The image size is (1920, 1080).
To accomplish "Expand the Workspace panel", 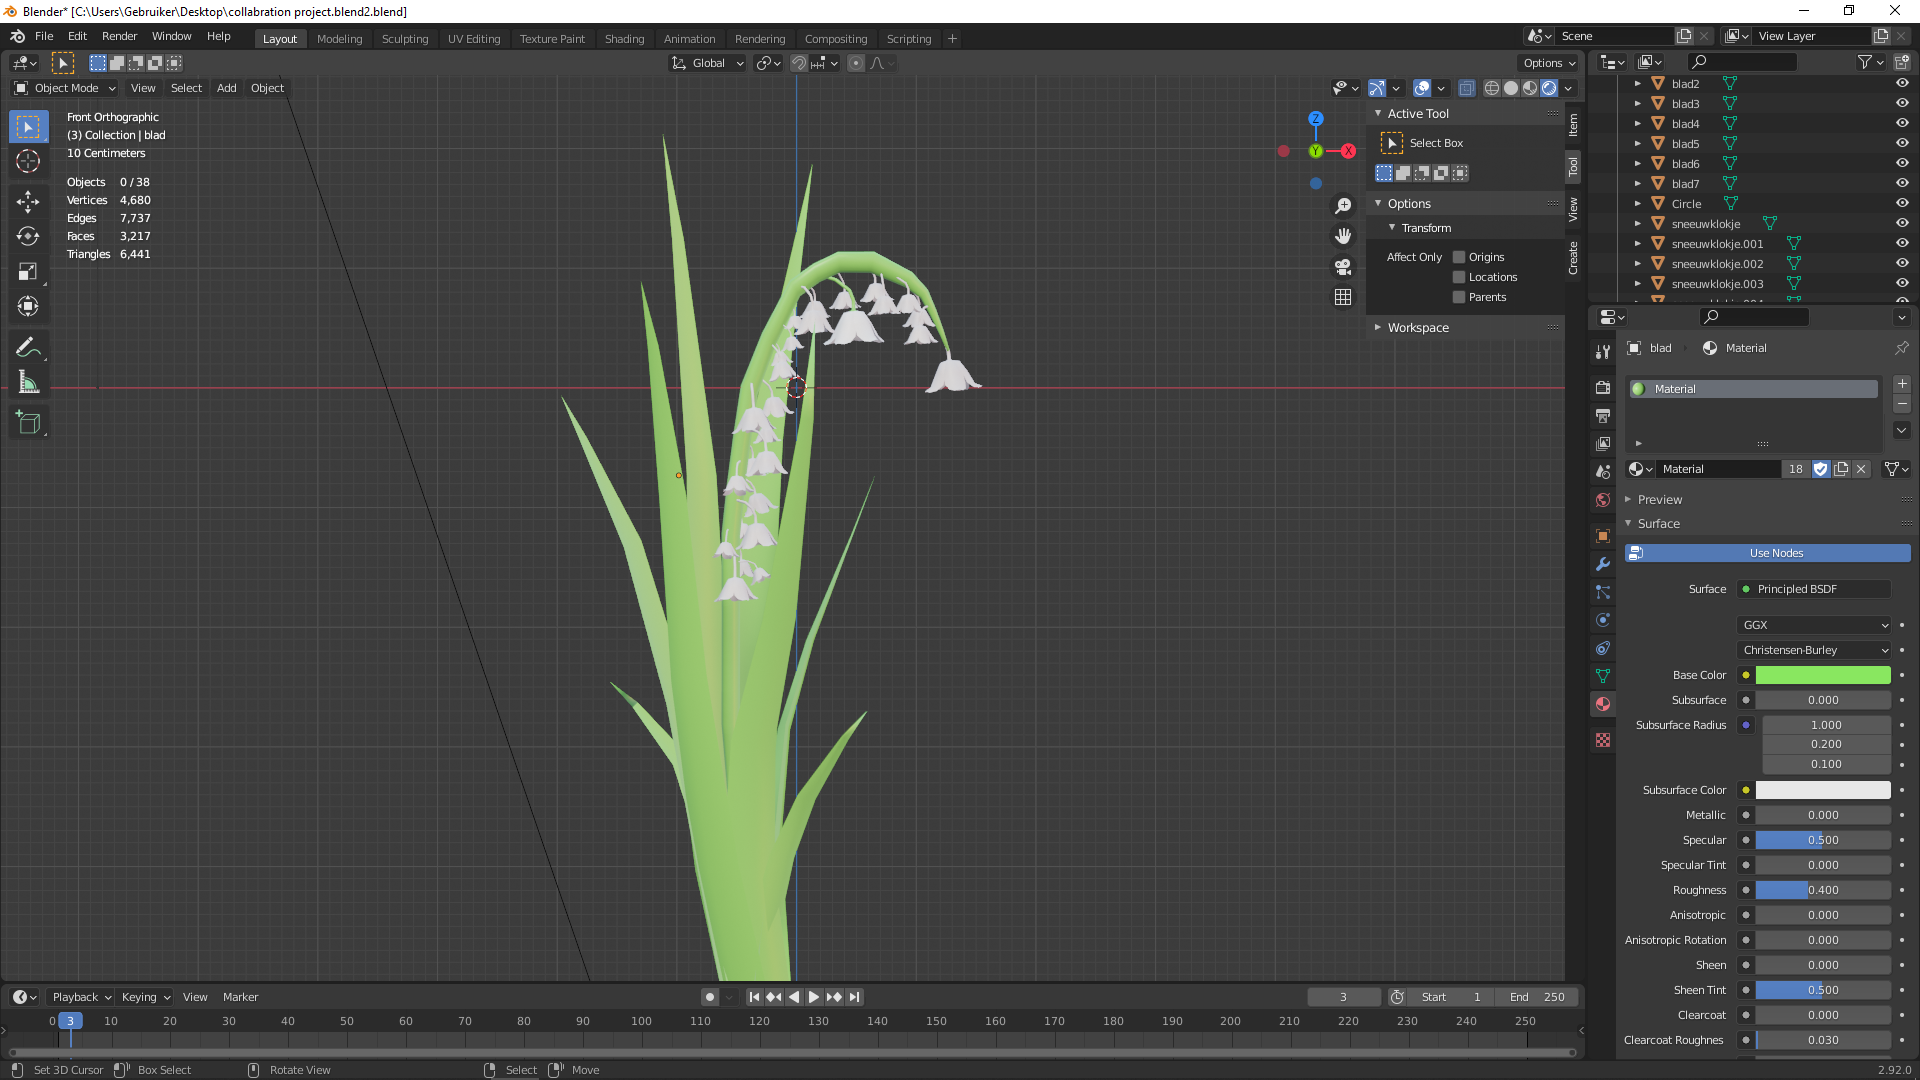I will tap(1417, 328).
